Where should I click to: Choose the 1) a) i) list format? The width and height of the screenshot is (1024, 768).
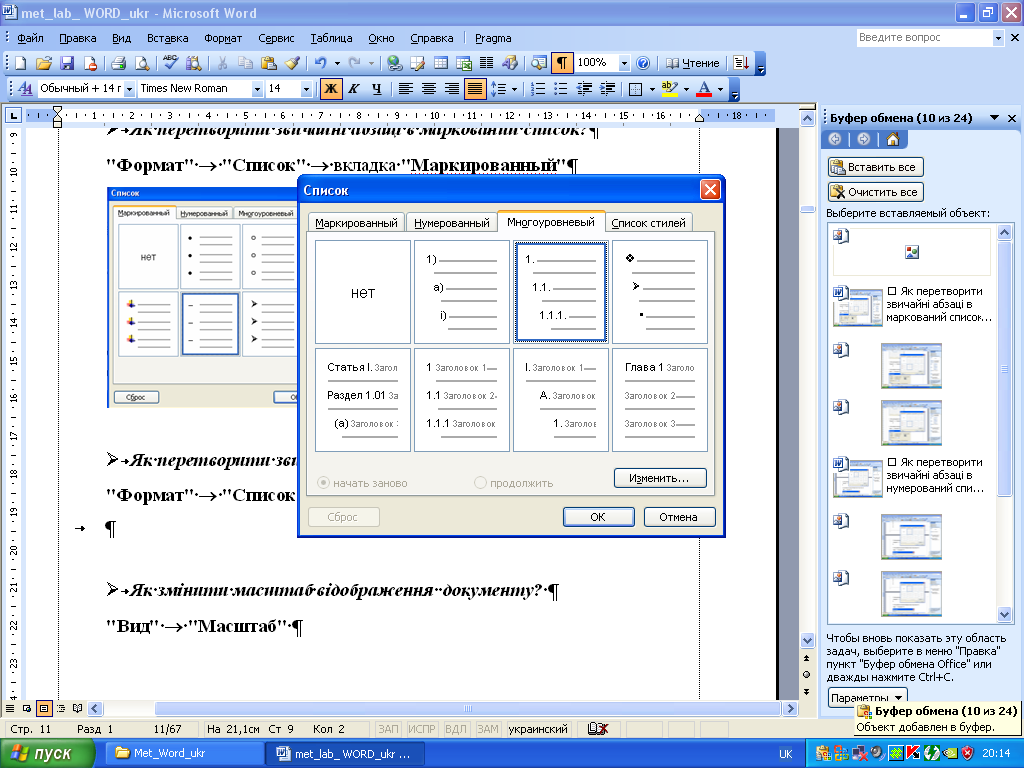462,292
